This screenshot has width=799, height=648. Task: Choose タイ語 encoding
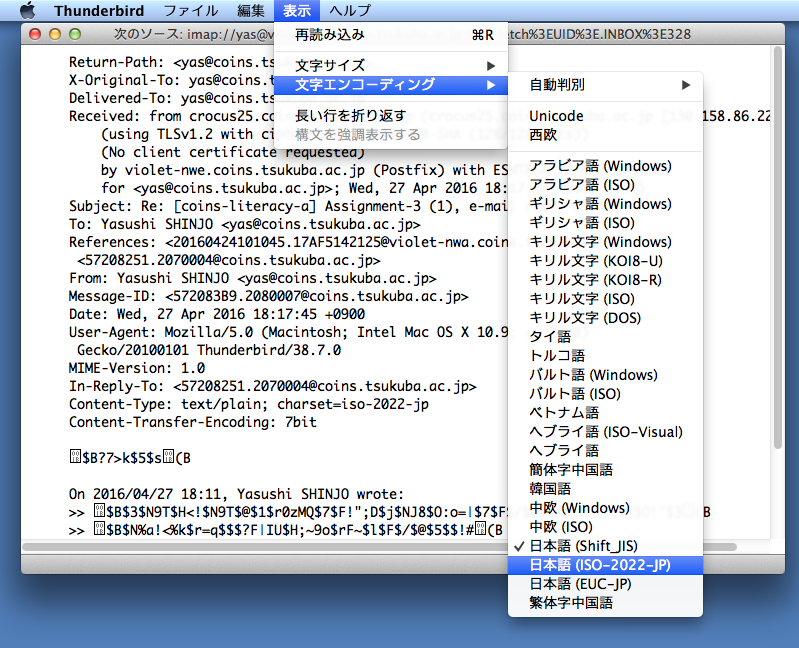pyautogui.click(x=605, y=337)
